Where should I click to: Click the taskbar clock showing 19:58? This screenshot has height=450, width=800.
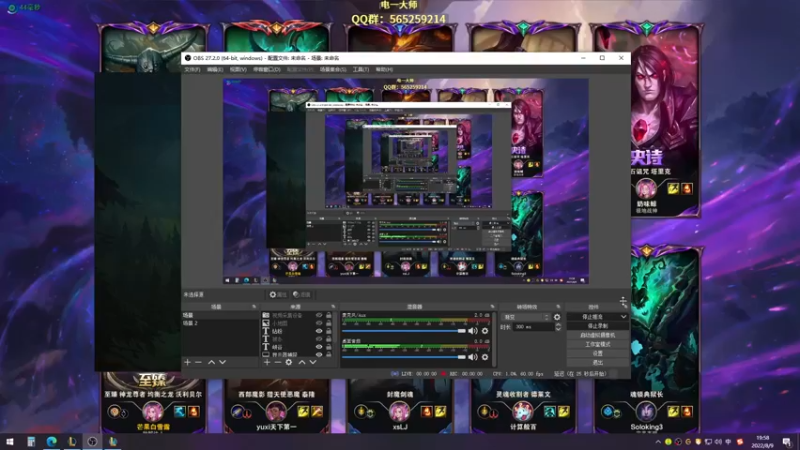click(762, 441)
